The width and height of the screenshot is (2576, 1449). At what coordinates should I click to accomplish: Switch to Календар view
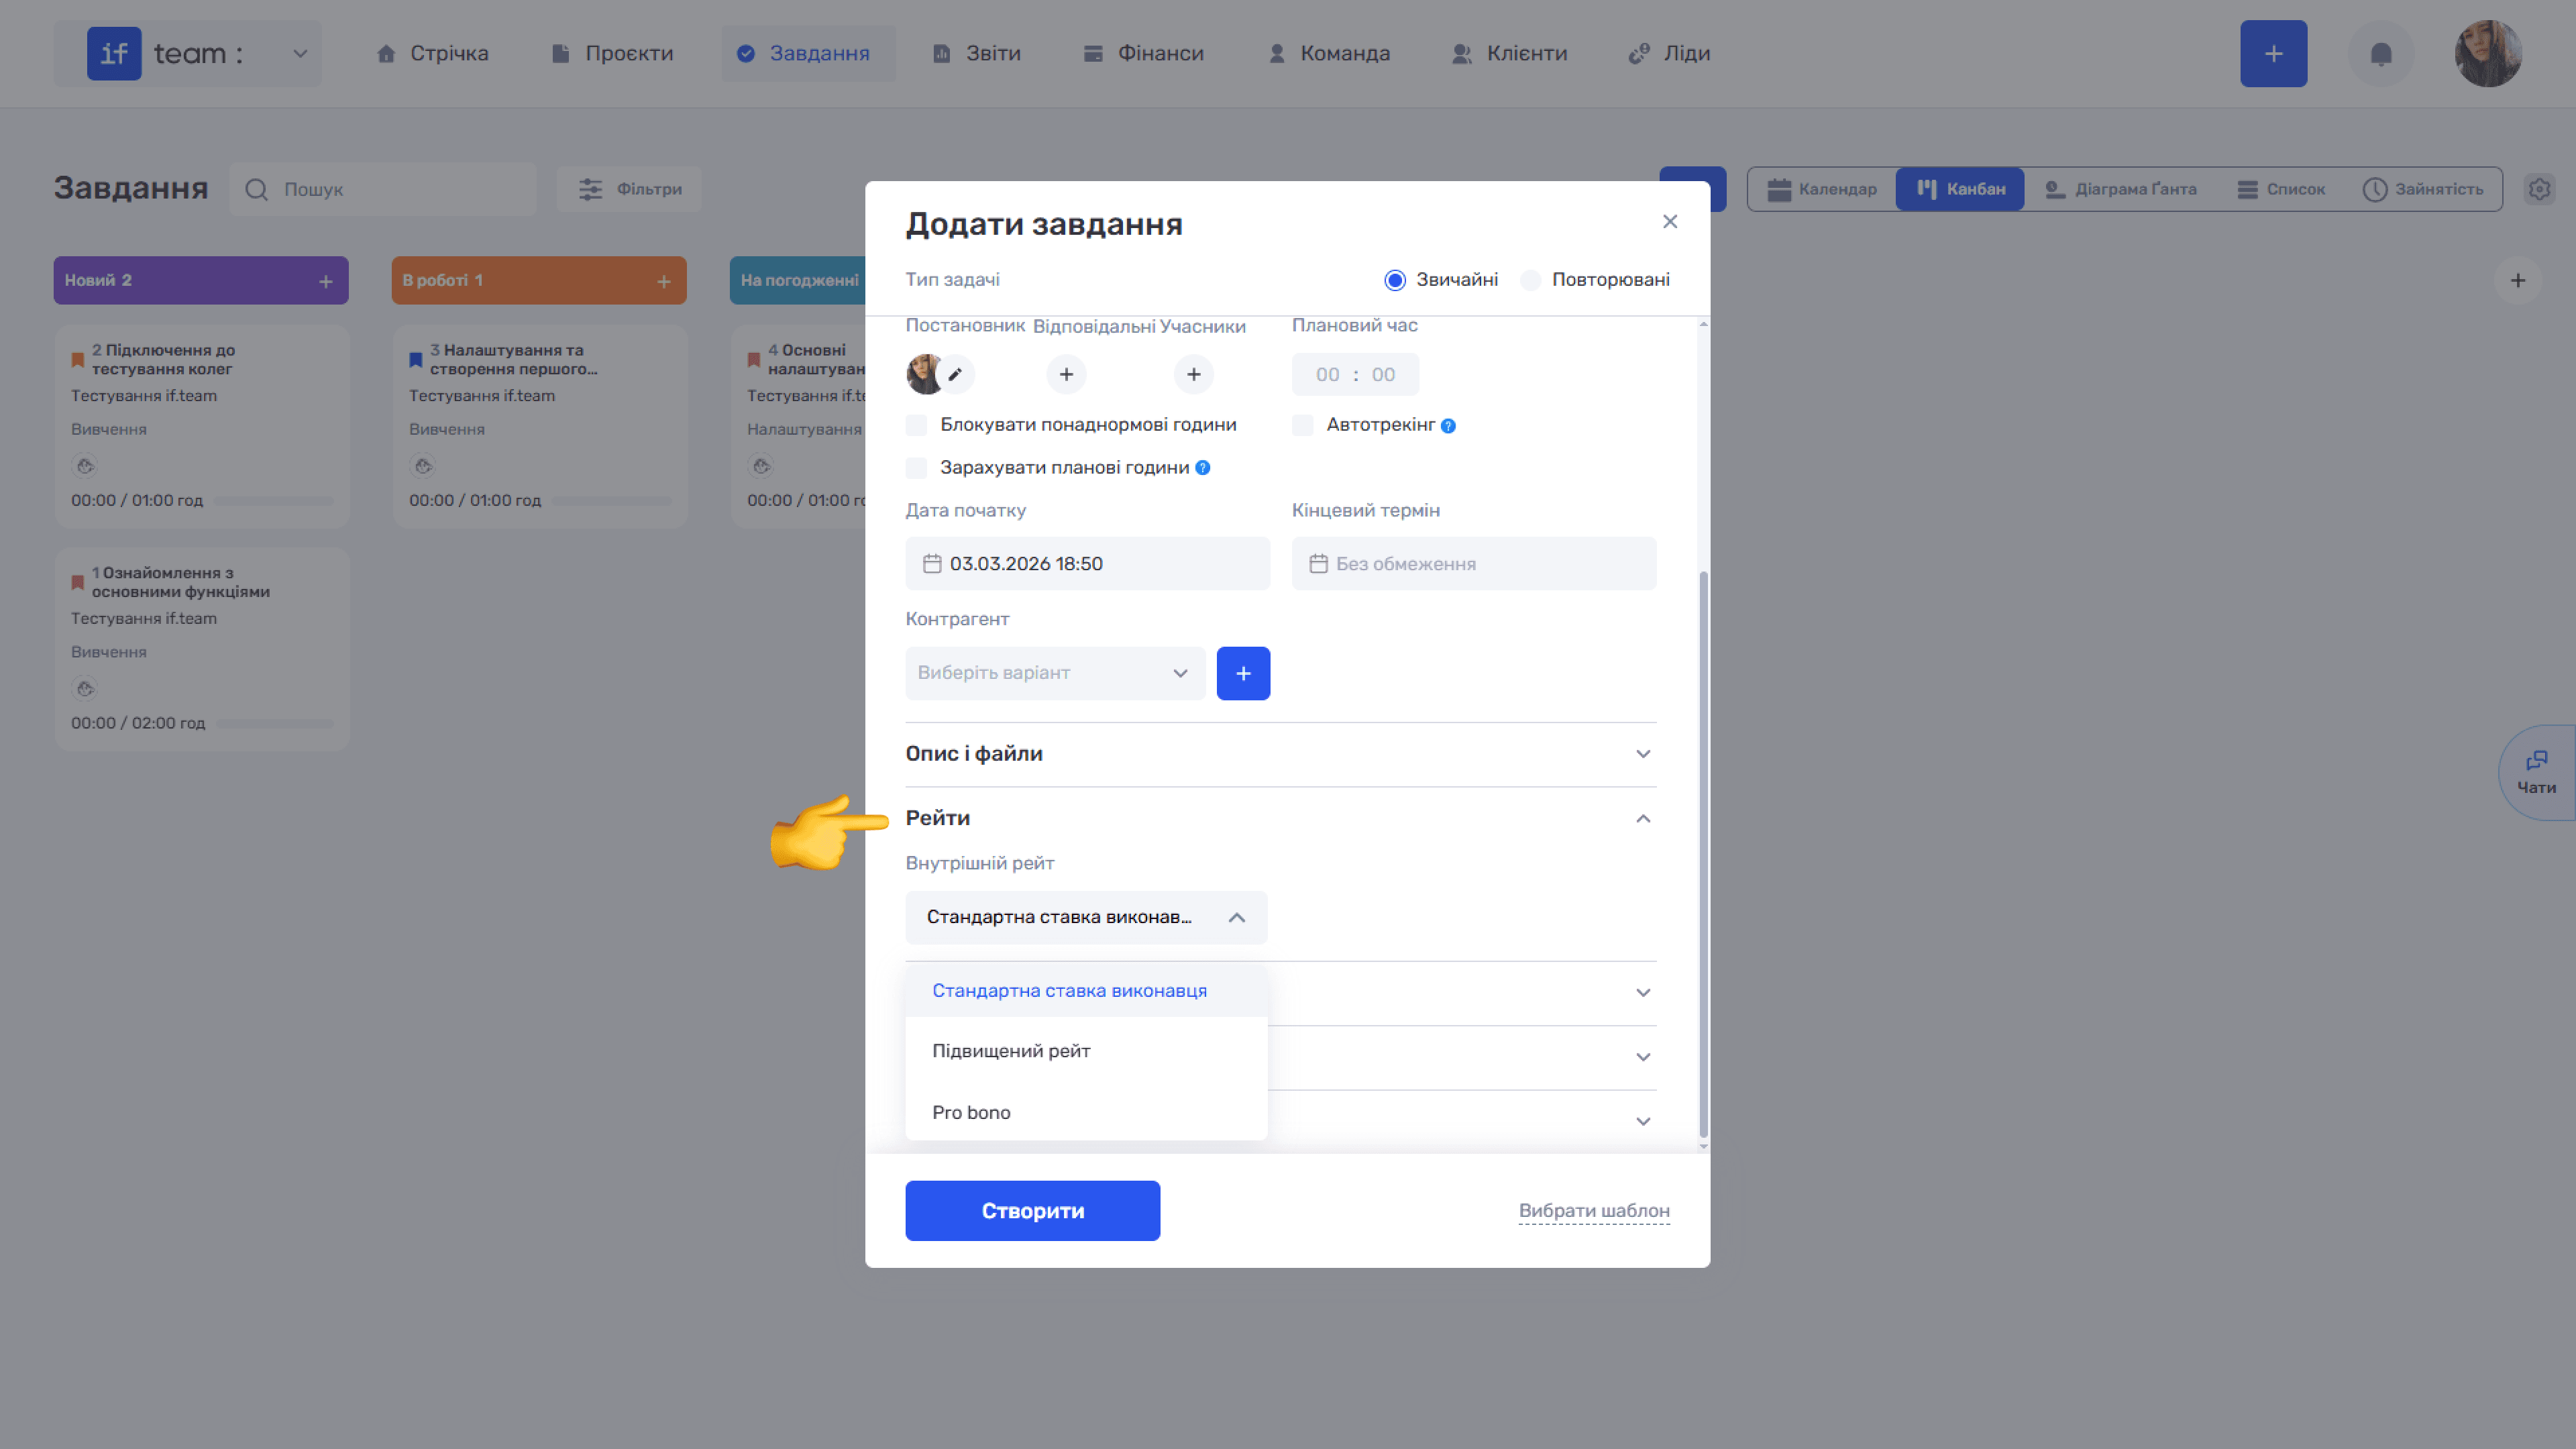click(x=1822, y=190)
